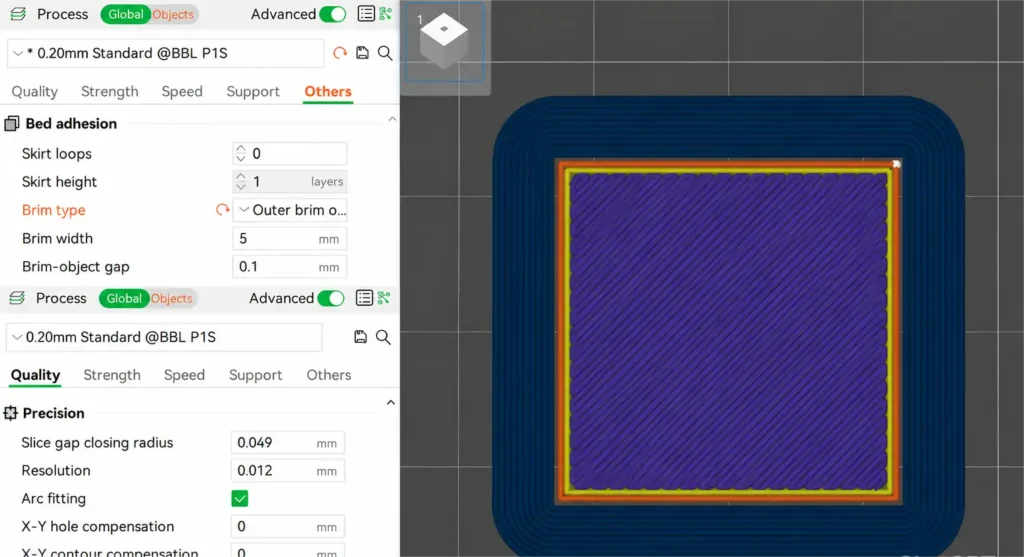Click the upper Process panel layers icon
1024x557 pixels.
[x=18, y=14]
